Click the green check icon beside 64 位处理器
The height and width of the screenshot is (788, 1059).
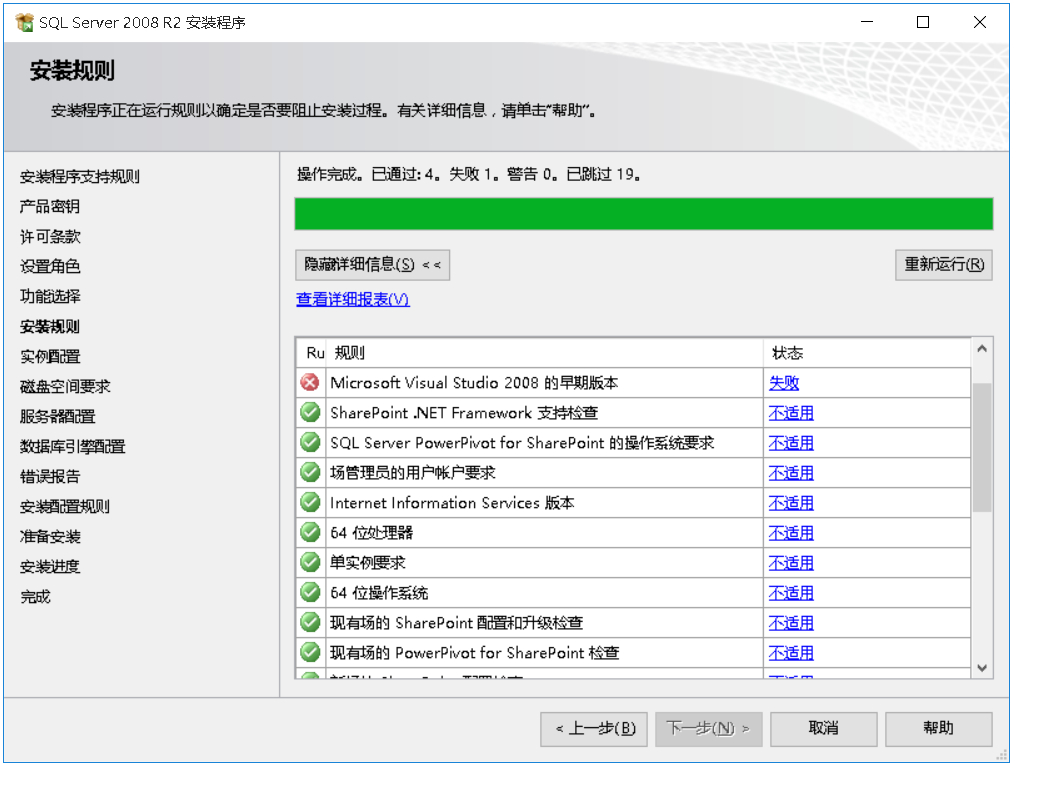click(x=310, y=533)
